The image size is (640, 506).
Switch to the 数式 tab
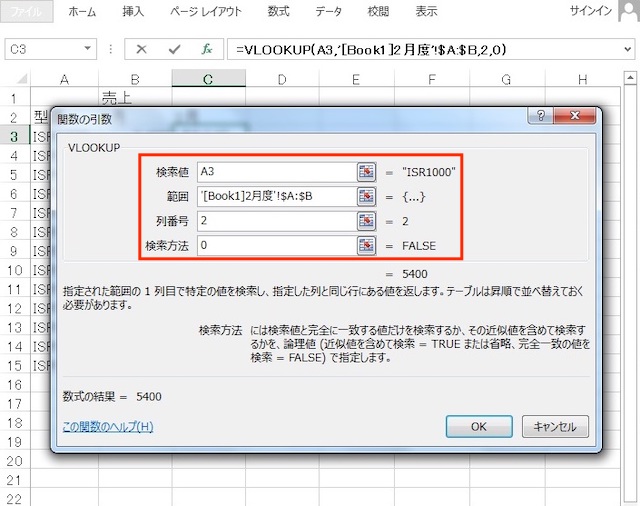point(278,11)
